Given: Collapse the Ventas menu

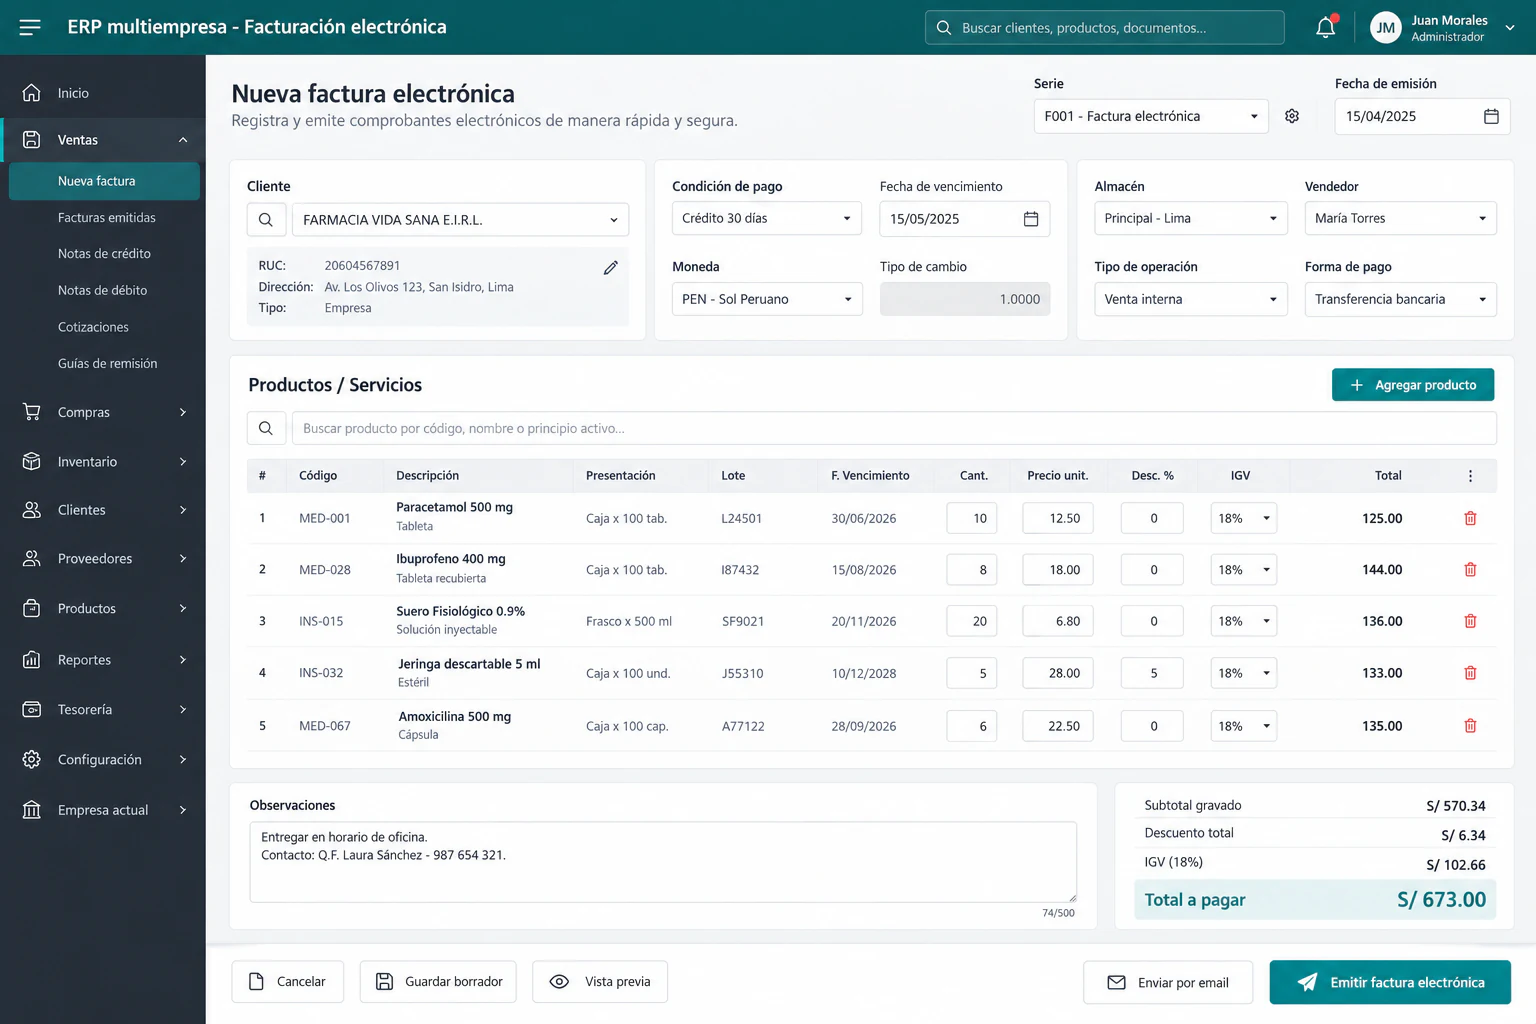Looking at the screenshot, I should click(x=104, y=140).
